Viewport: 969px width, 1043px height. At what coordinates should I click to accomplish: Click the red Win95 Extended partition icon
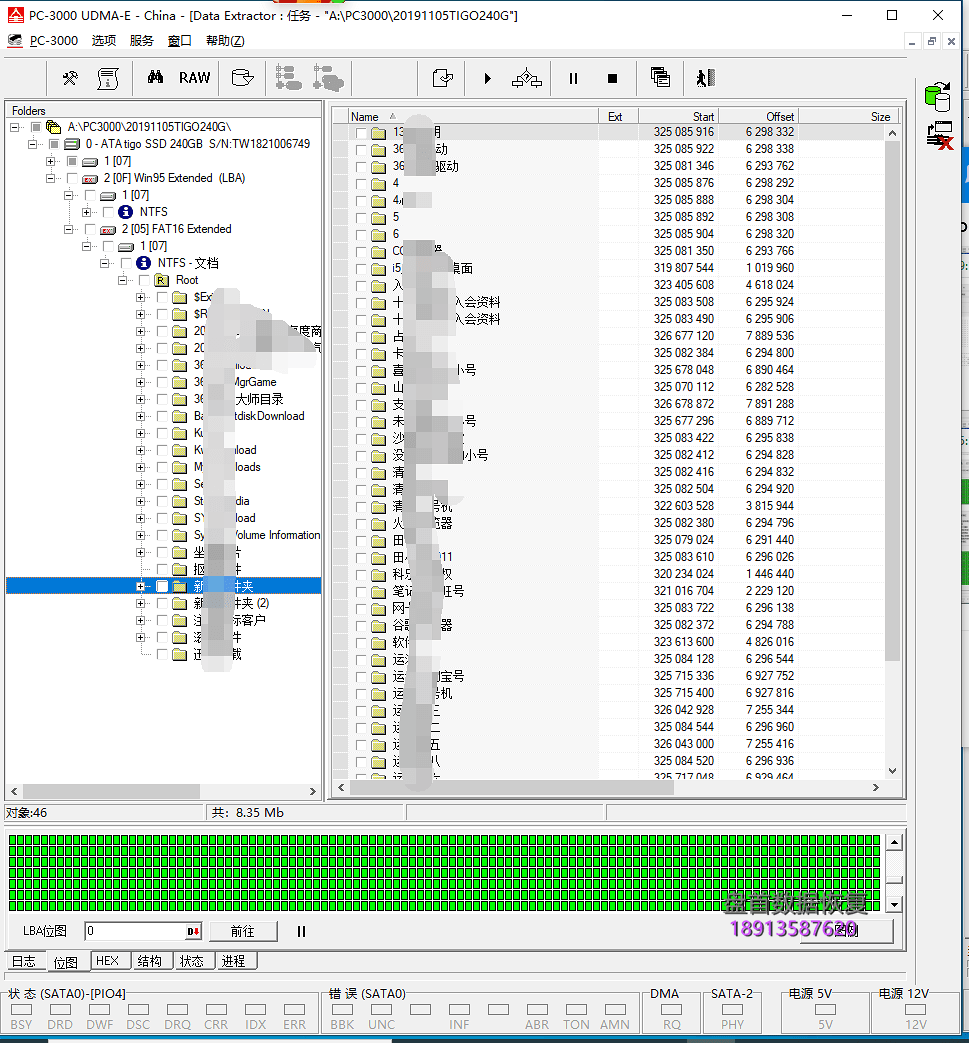coord(90,178)
